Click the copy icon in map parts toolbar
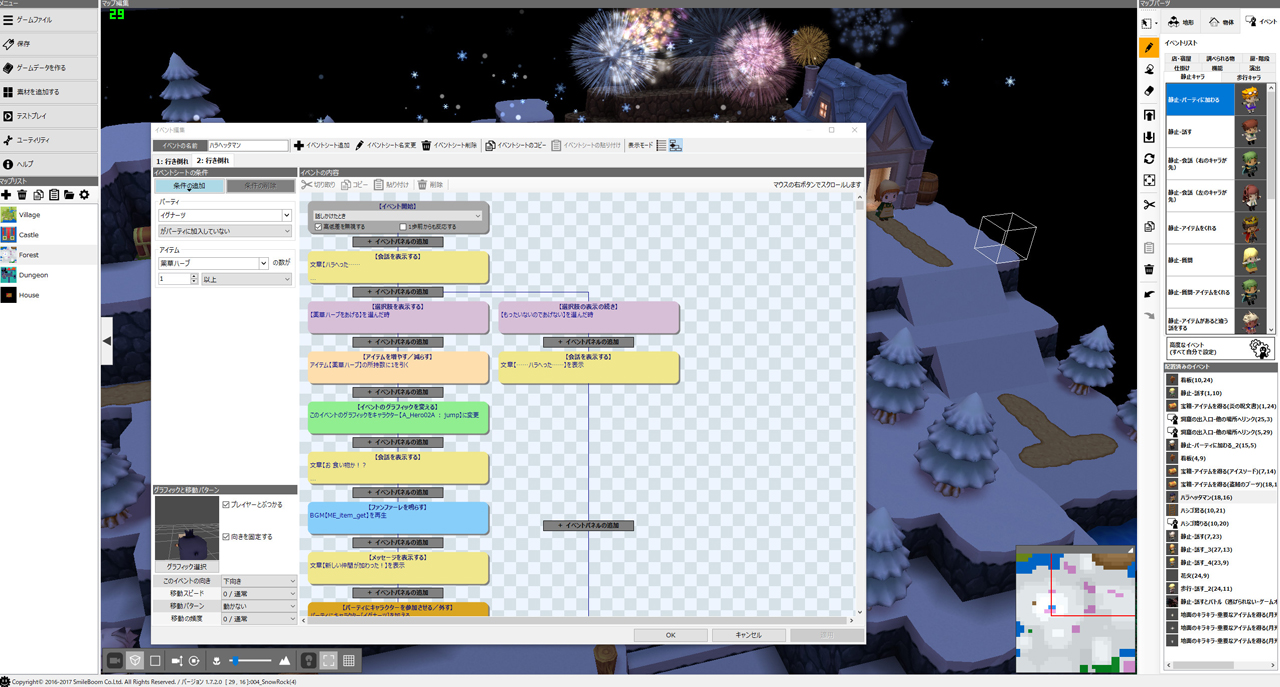This screenshot has width=1280, height=687. [x=1149, y=227]
